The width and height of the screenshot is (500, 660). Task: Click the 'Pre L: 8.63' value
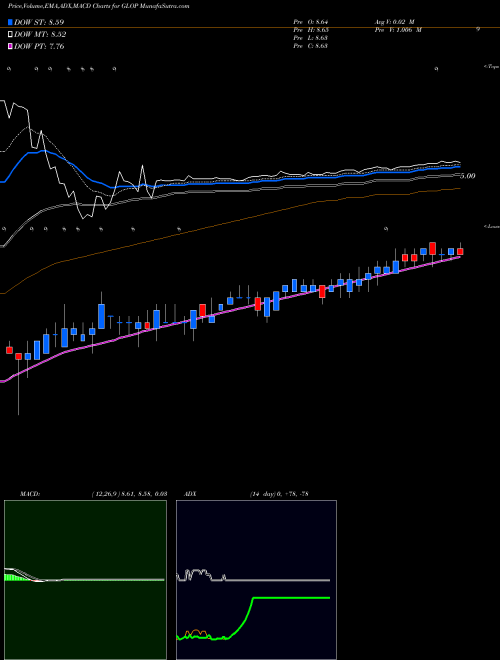coord(311,38)
